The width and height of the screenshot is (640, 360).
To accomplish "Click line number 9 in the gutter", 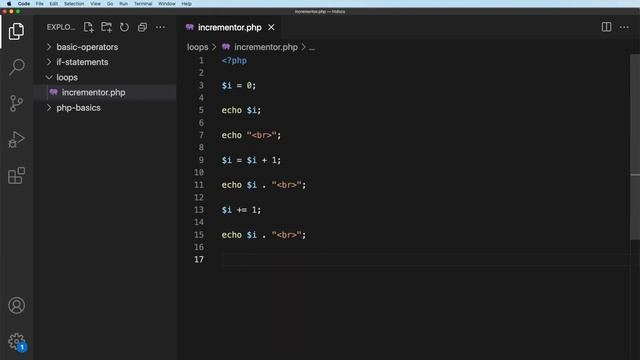I will [x=201, y=160].
